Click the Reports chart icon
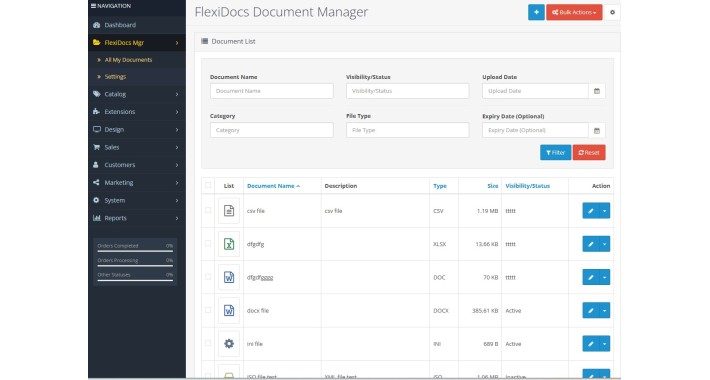This screenshot has width=710, height=380. [x=96, y=218]
